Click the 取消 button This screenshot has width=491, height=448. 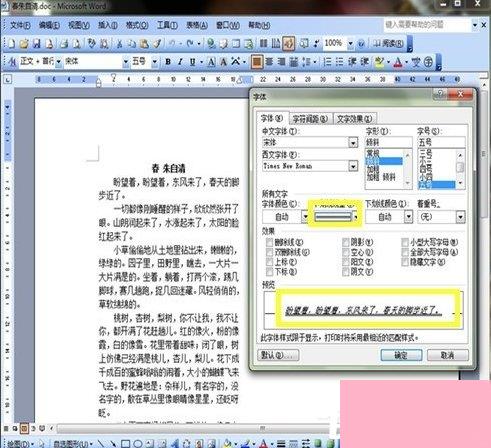tap(448, 355)
